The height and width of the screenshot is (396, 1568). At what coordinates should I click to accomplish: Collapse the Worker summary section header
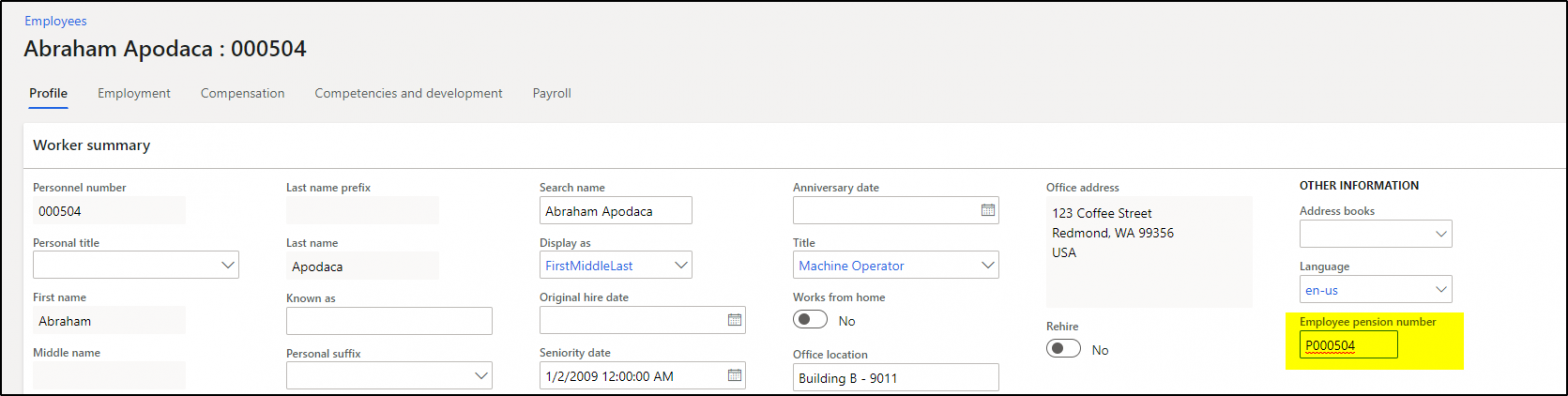click(92, 145)
